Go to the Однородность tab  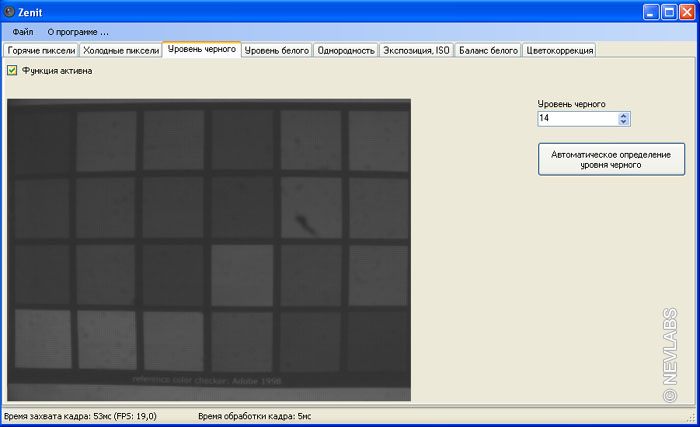345,50
